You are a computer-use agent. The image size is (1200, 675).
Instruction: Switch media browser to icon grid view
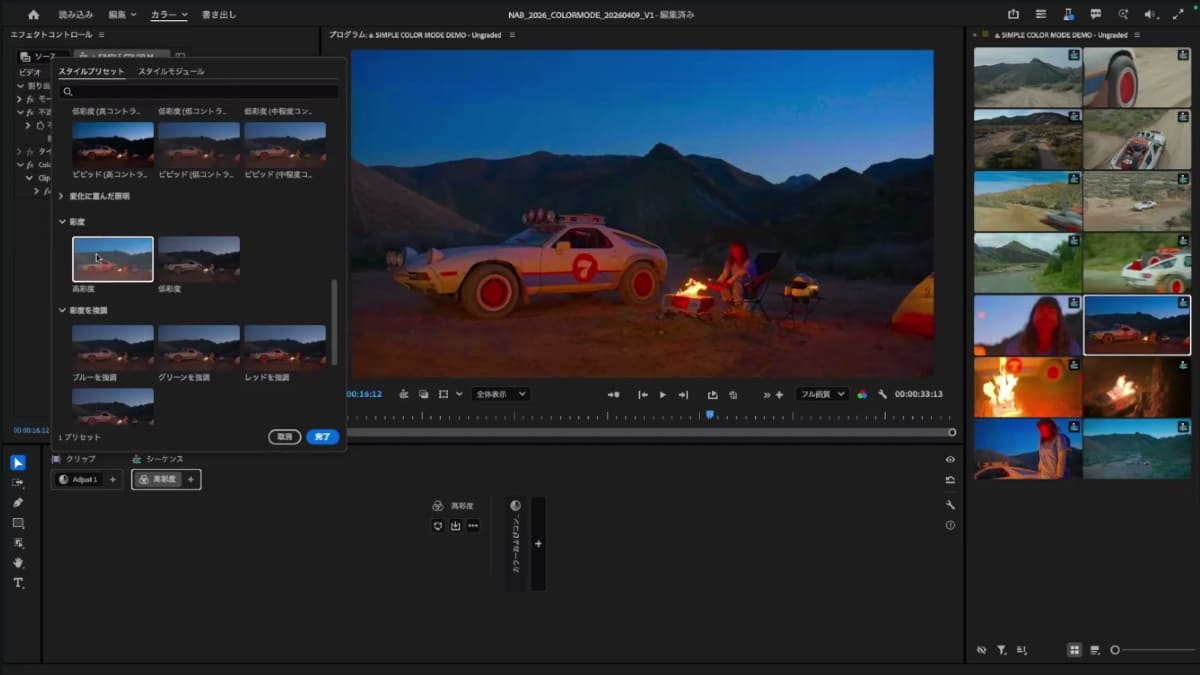(1074, 650)
